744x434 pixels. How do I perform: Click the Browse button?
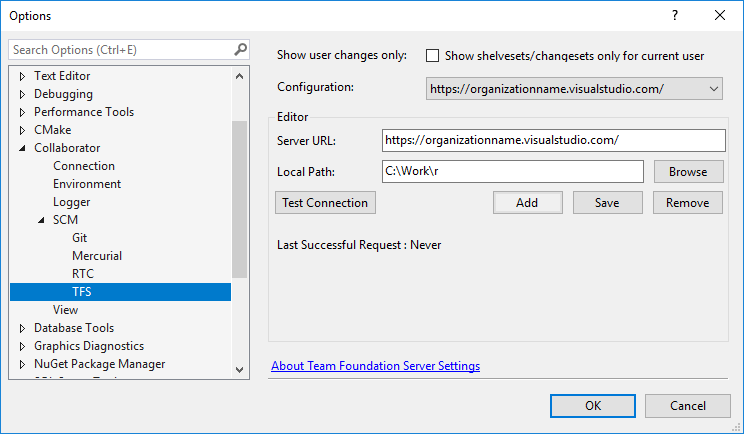688,172
